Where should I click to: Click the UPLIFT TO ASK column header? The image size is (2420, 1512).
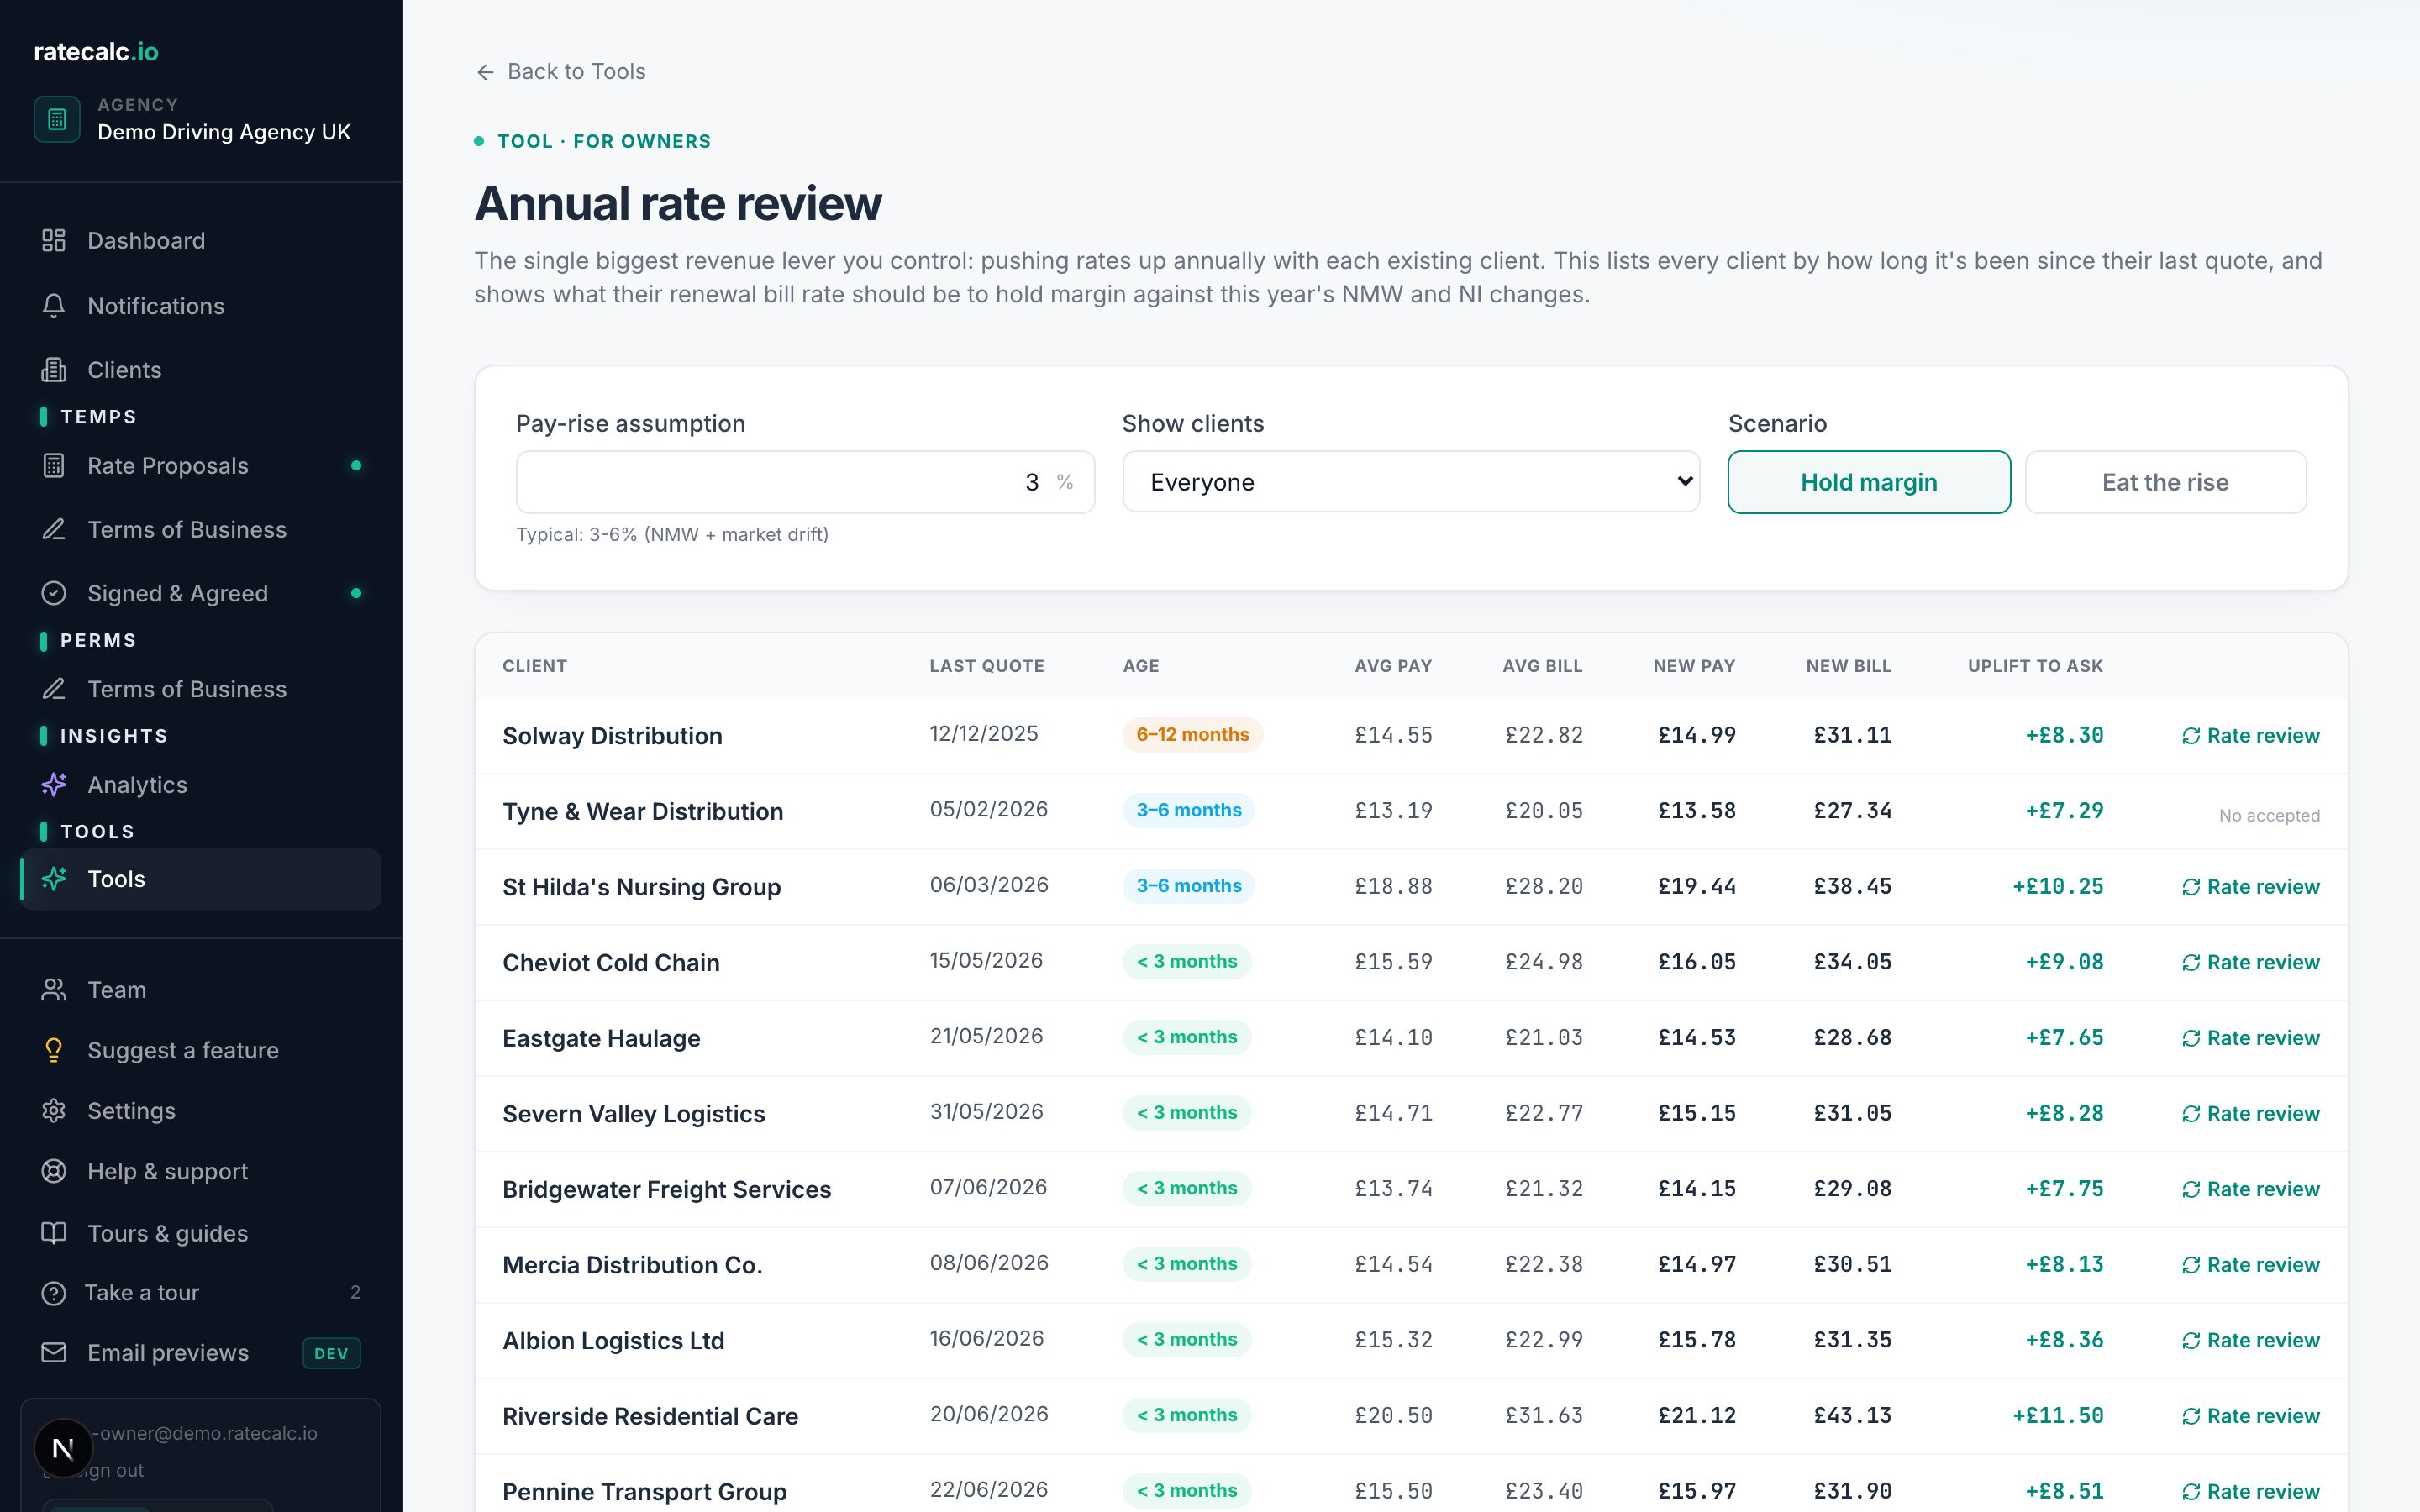[x=2035, y=666]
